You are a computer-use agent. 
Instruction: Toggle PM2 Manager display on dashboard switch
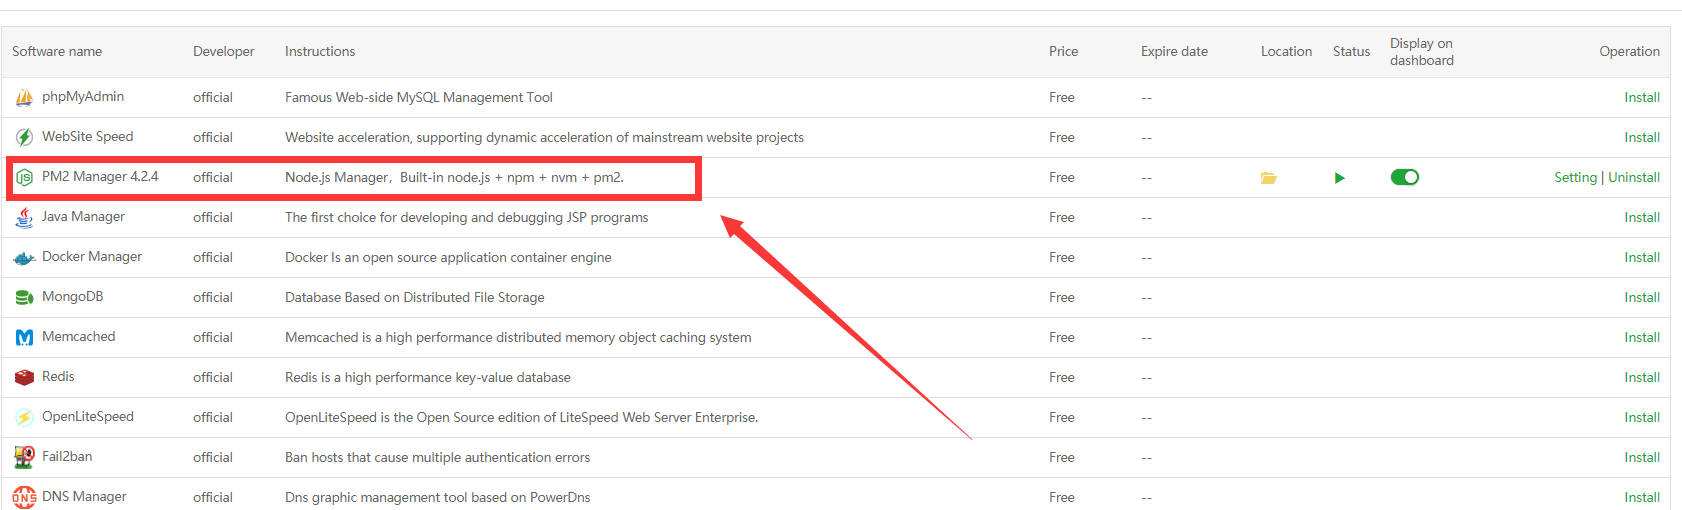1405,177
